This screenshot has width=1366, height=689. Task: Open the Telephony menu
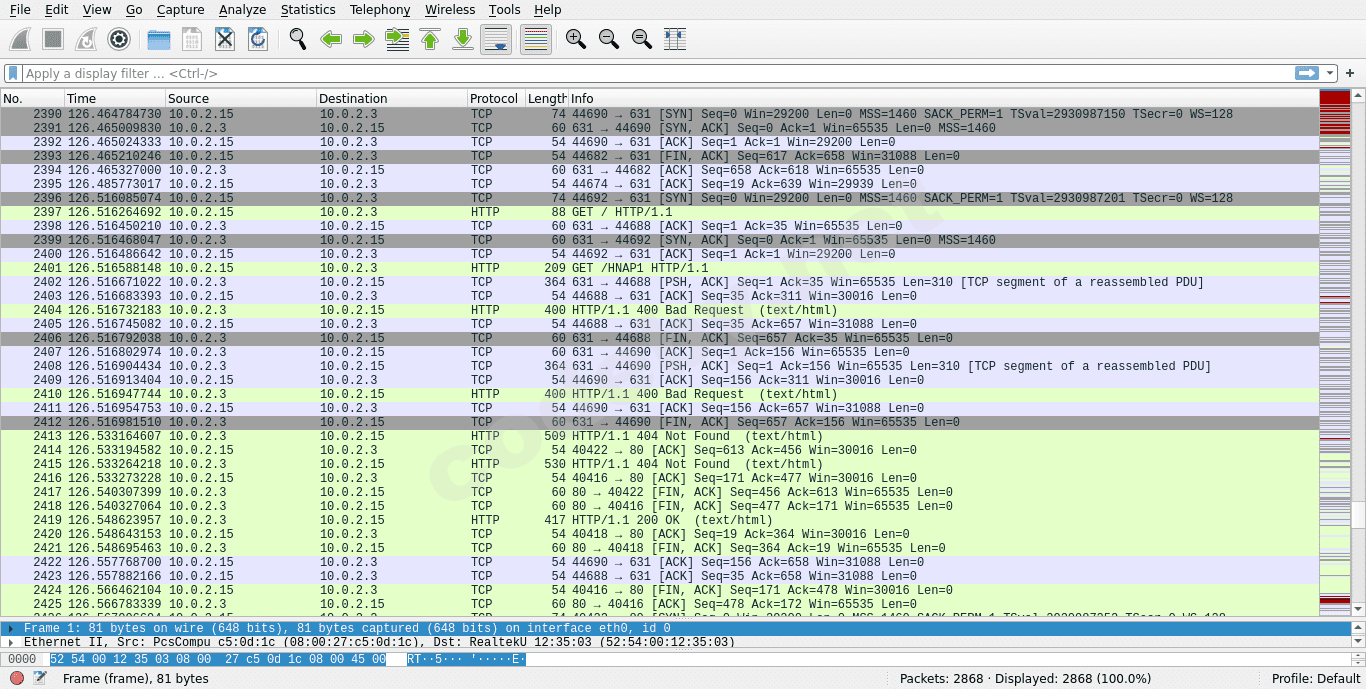[x=379, y=9]
